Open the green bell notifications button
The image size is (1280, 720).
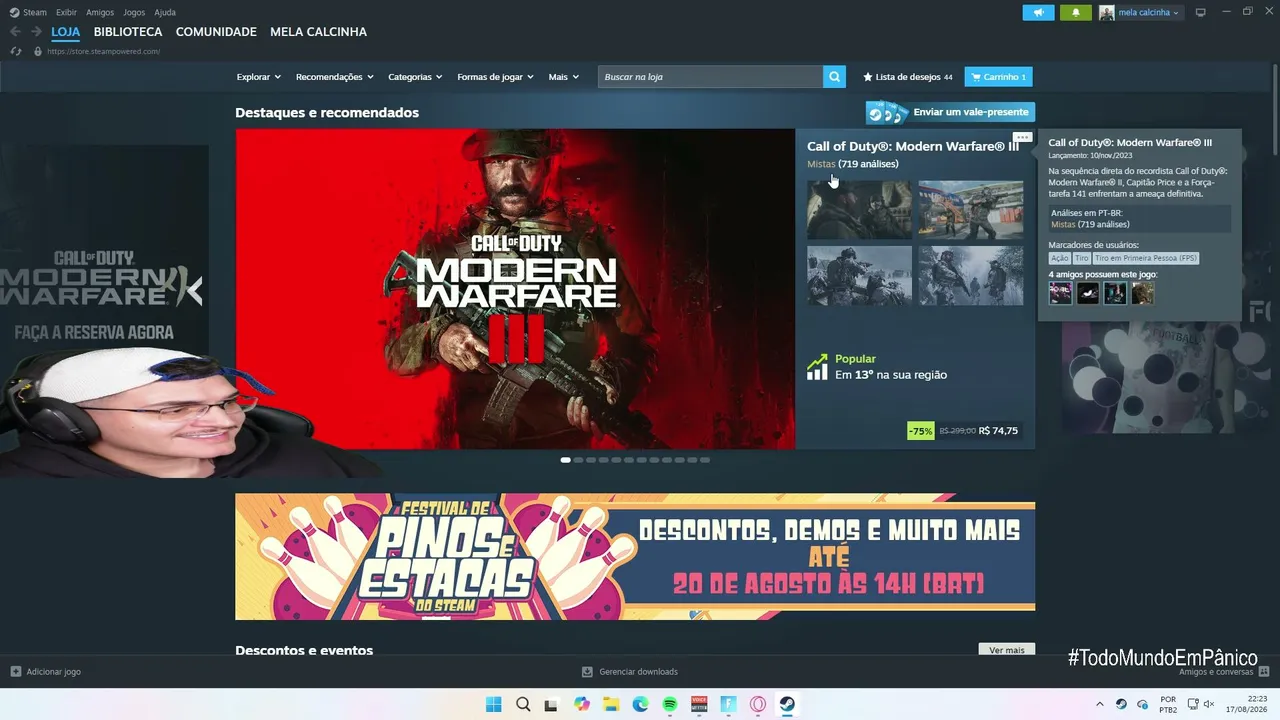1076,13
